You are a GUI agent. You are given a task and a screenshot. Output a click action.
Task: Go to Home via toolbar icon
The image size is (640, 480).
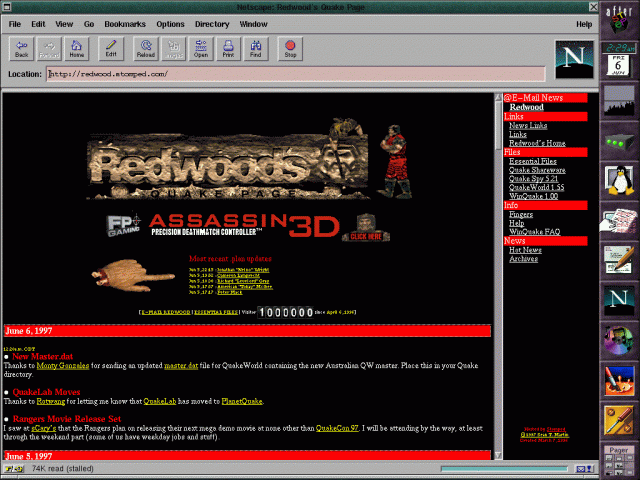[76, 47]
